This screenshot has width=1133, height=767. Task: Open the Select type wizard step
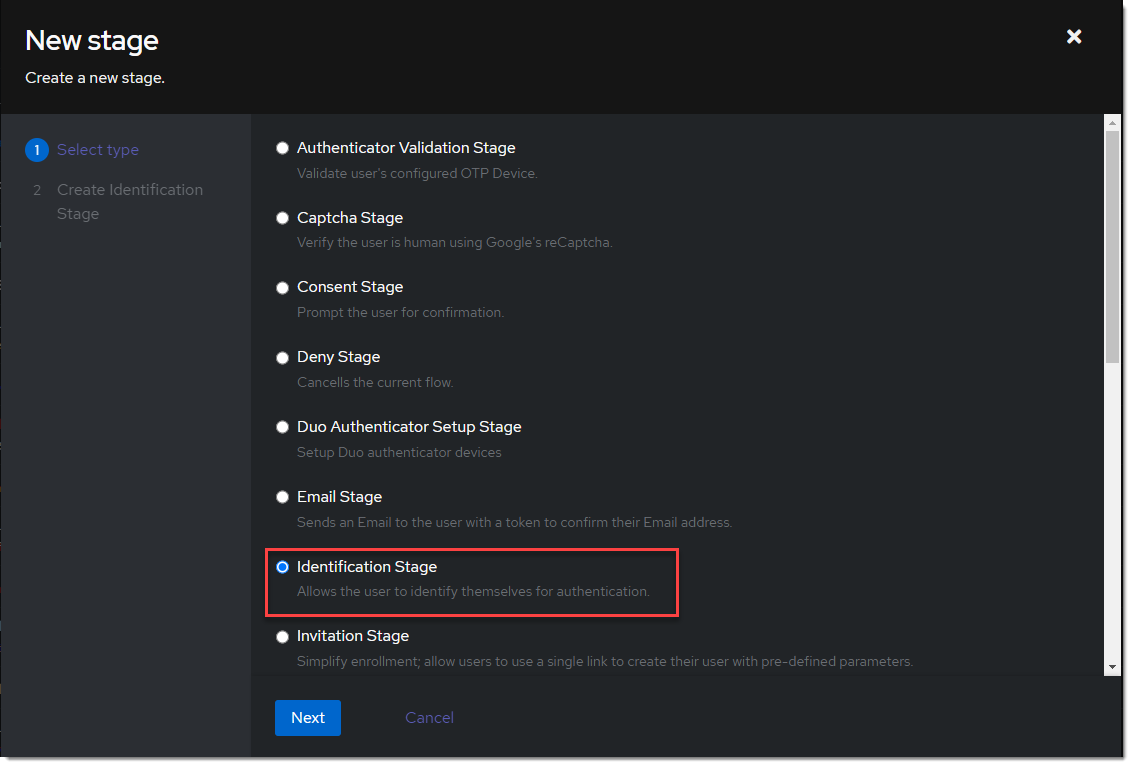pos(97,149)
